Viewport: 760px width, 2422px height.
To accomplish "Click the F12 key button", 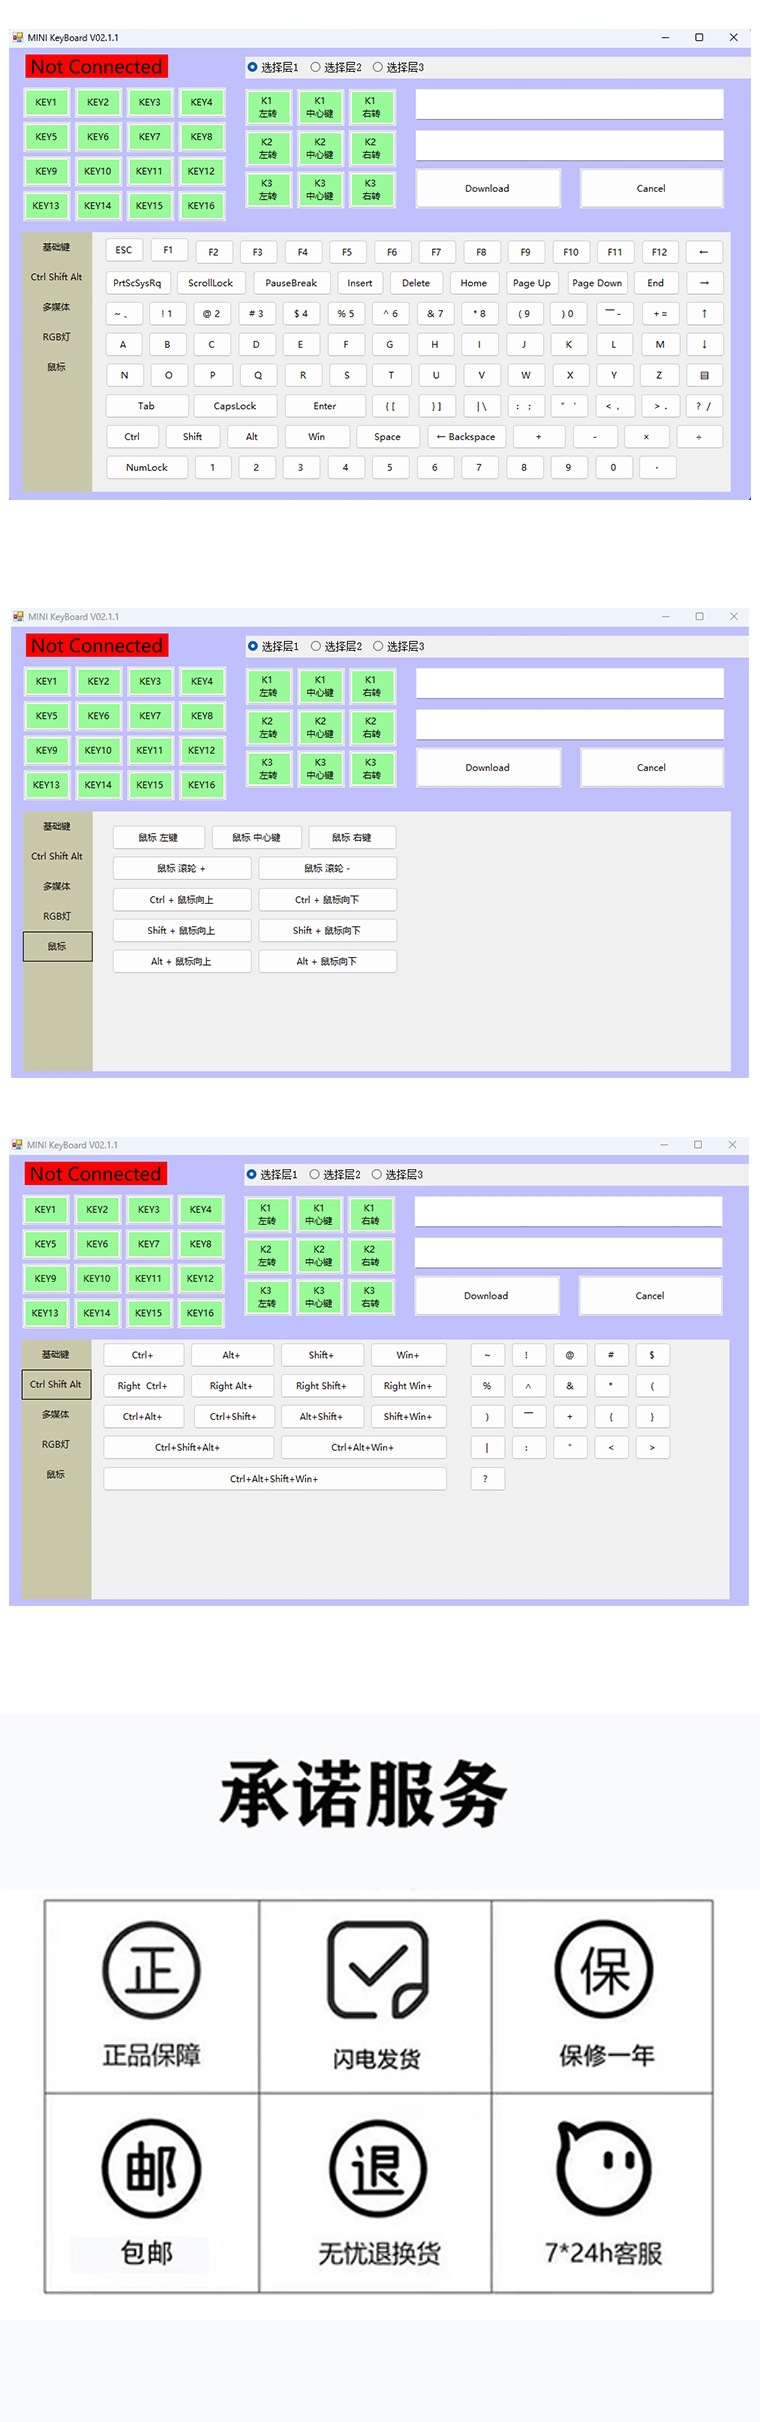I will (659, 252).
